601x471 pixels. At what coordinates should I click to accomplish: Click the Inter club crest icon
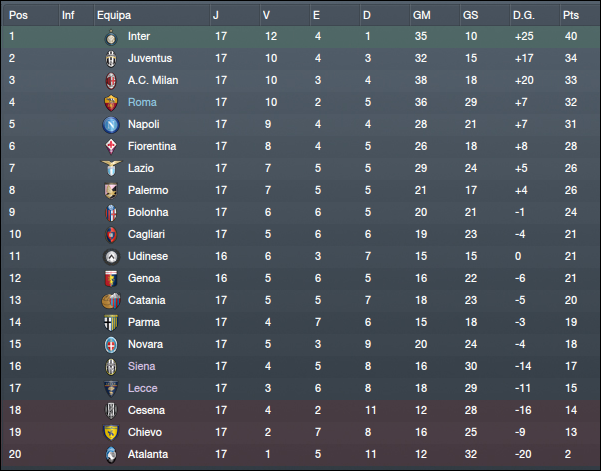click(x=111, y=37)
